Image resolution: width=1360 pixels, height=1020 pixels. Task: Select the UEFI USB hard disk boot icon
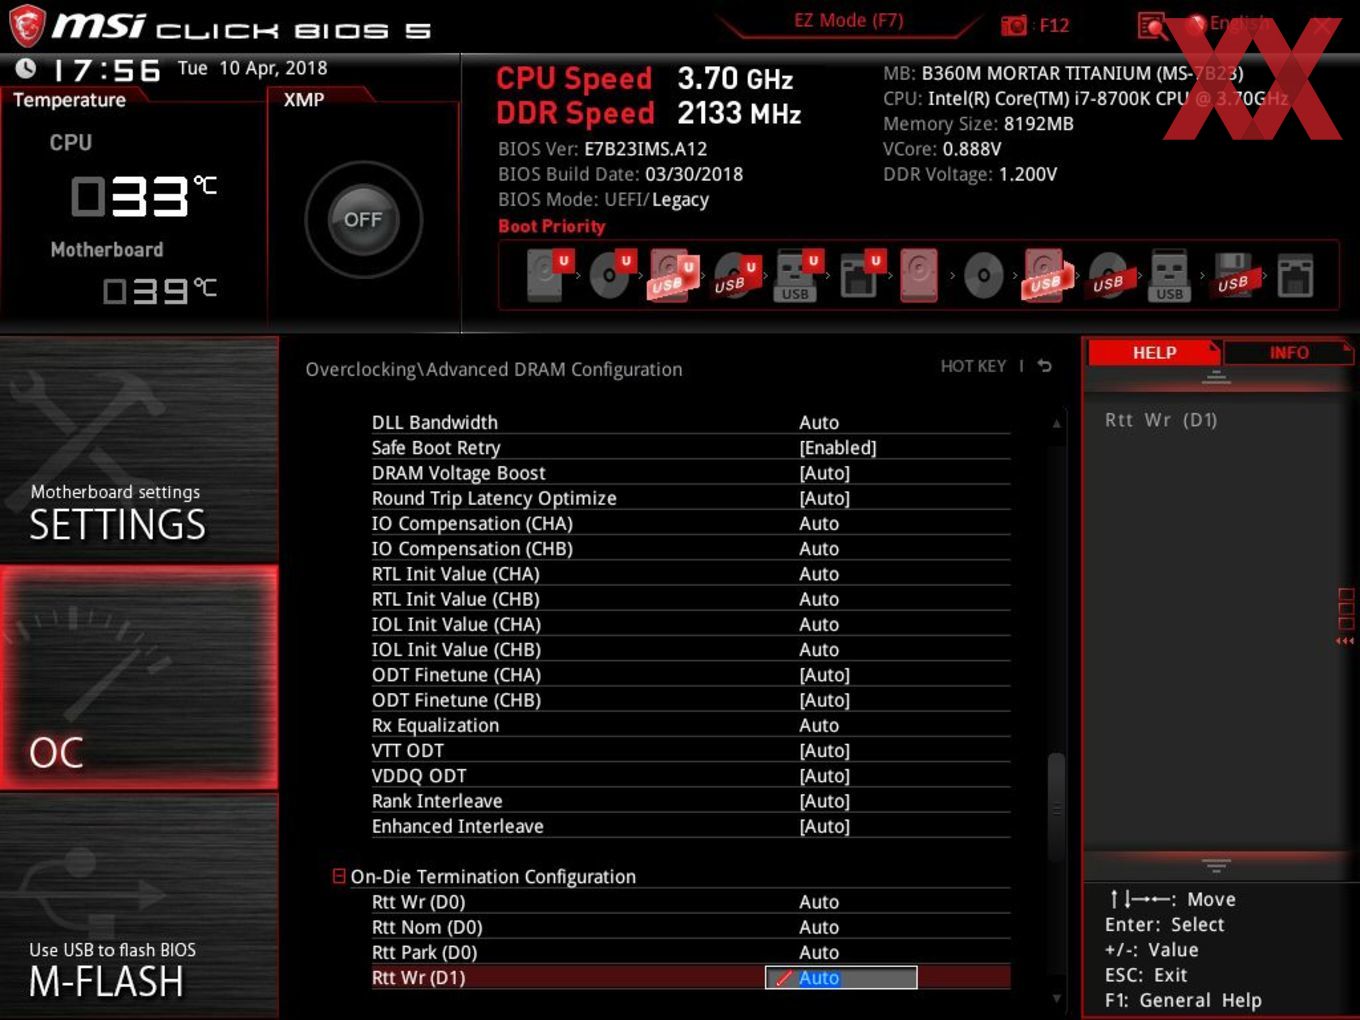tap(673, 275)
